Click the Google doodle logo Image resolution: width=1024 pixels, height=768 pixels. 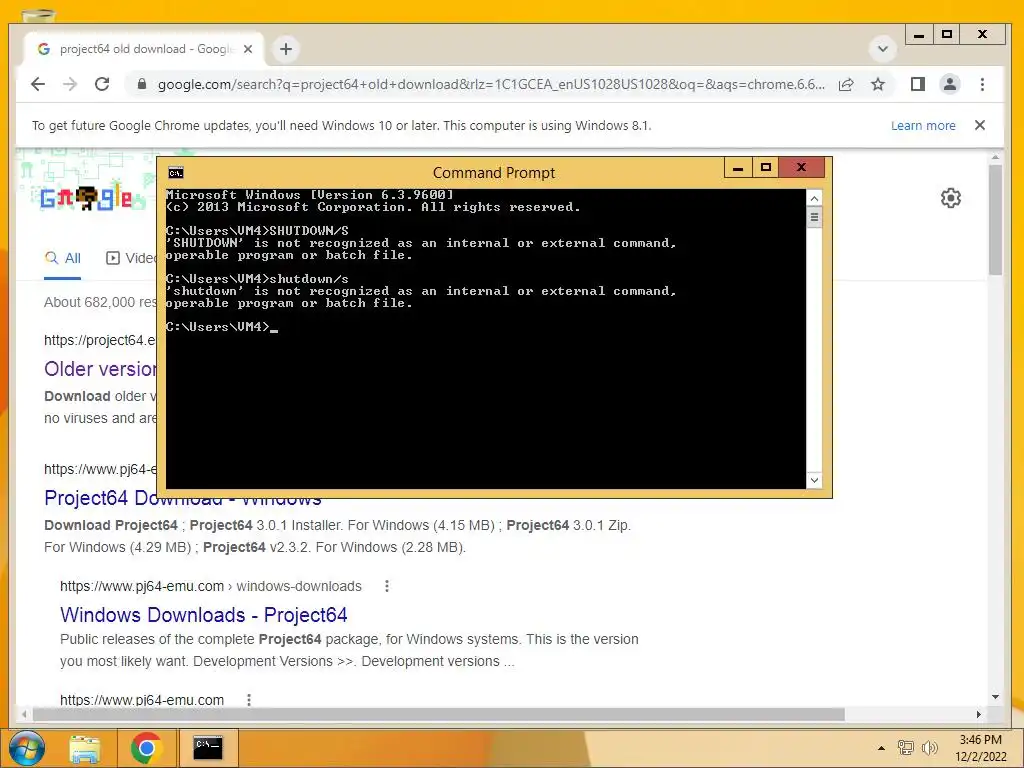[86, 197]
